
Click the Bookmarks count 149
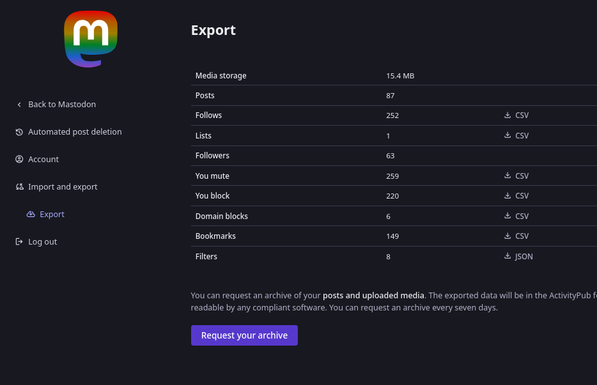click(393, 236)
